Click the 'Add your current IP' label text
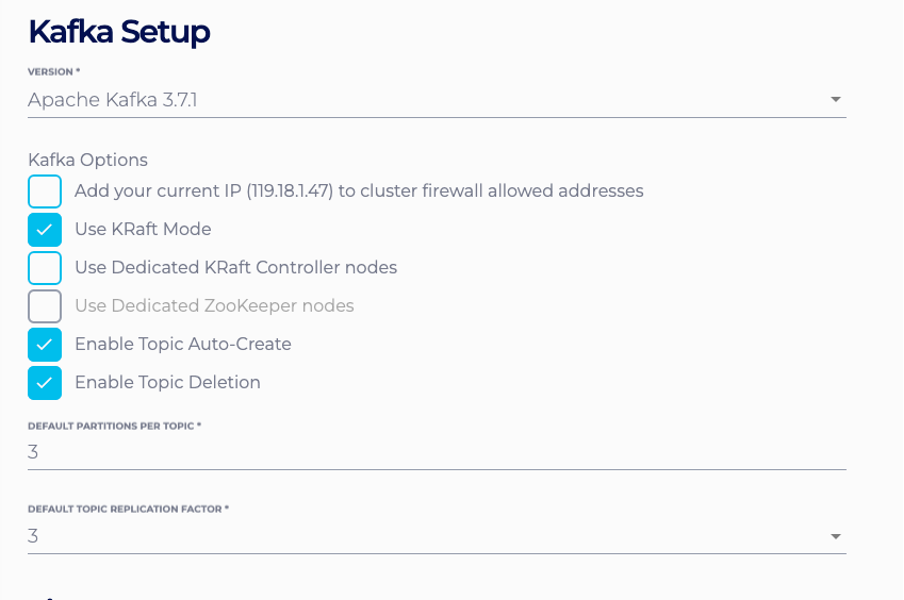Image resolution: width=904 pixels, height=600 pixels. [x=358, y=191]
